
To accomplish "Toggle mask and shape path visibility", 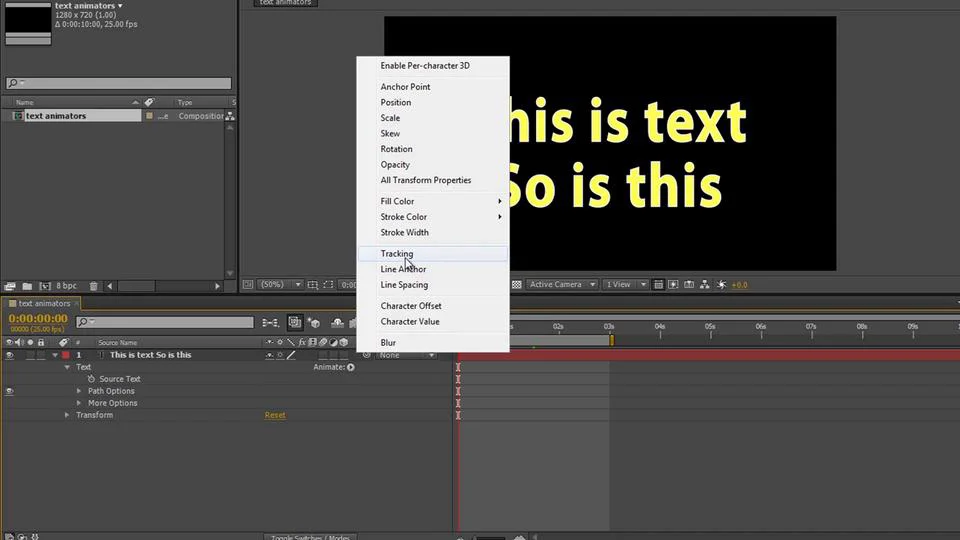I will tap(328, 285).
